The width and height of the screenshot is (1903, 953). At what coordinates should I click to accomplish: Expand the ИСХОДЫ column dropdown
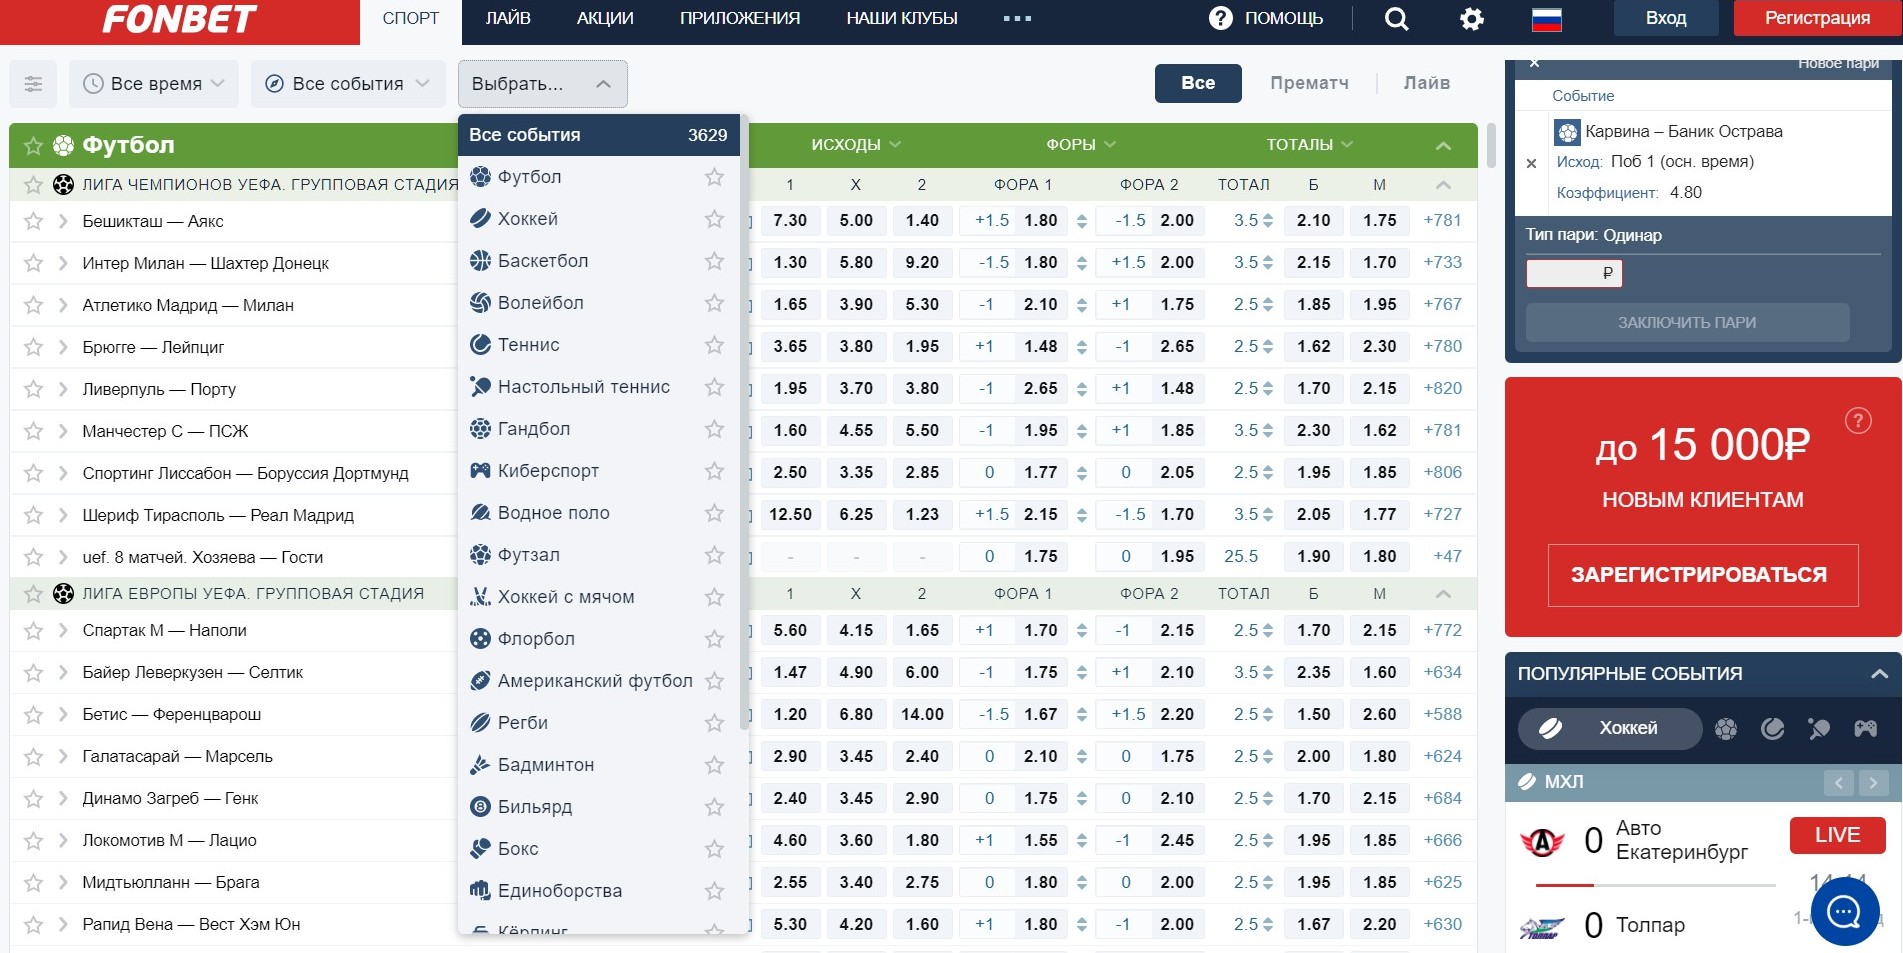[856, 145]
